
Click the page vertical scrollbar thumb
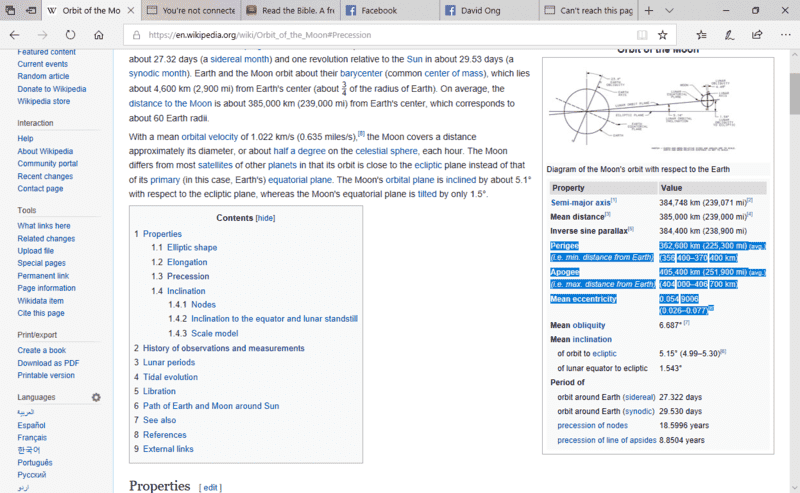pyautogui.click(x=795, y=93)
